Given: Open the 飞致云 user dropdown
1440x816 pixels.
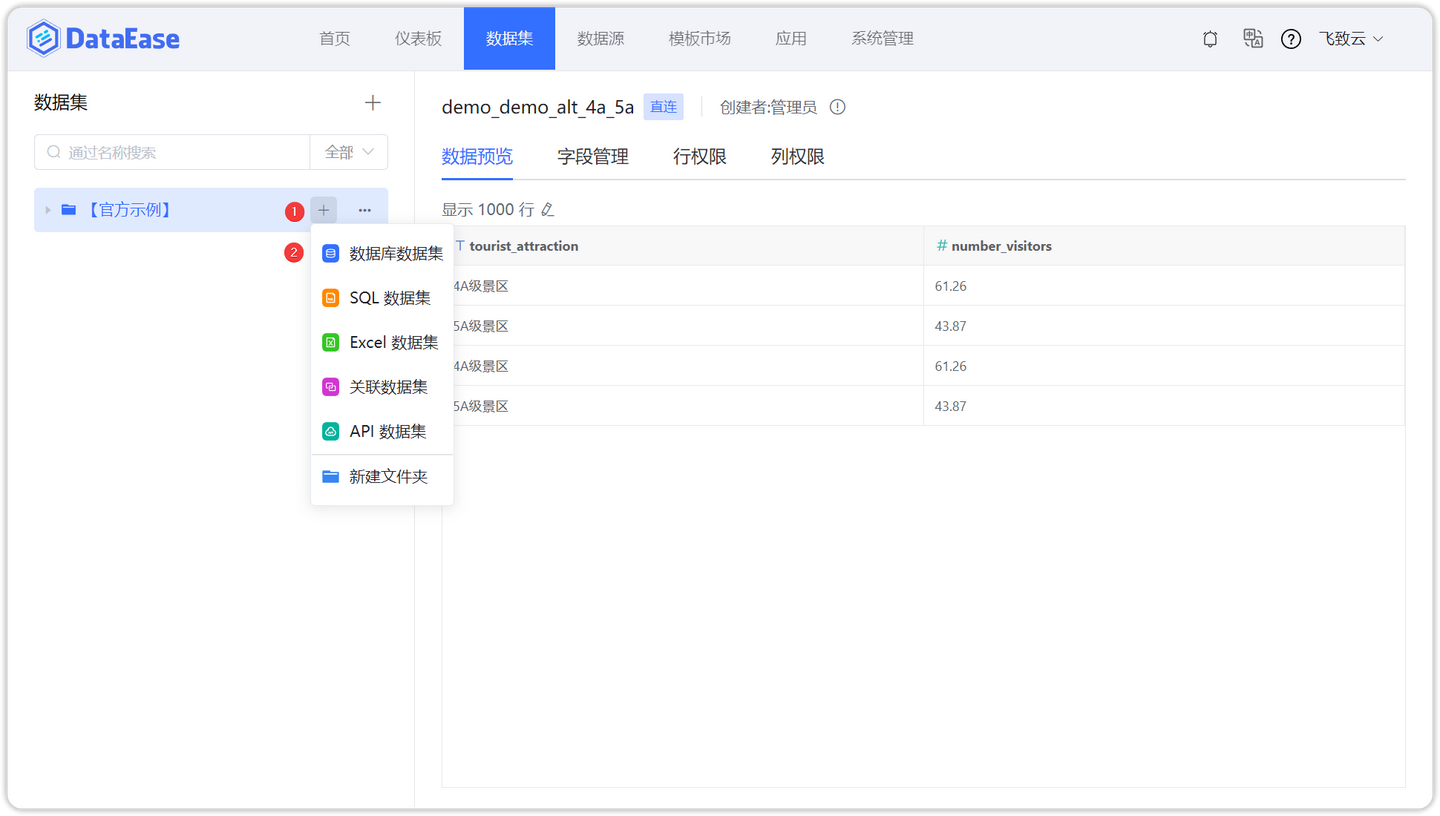Looking at the screenshot, I should tap(1351, 39).
